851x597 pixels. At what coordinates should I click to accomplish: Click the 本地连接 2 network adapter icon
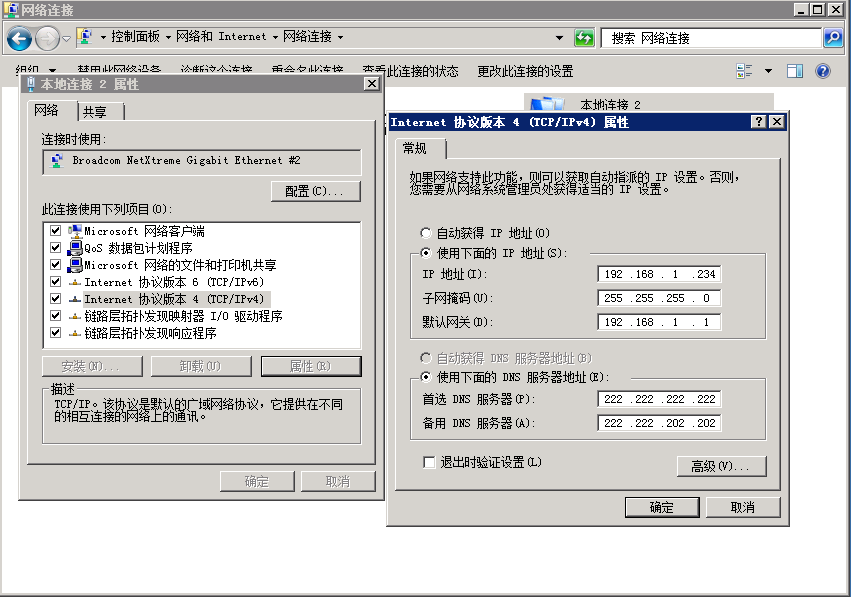click(x=545, y=103)
